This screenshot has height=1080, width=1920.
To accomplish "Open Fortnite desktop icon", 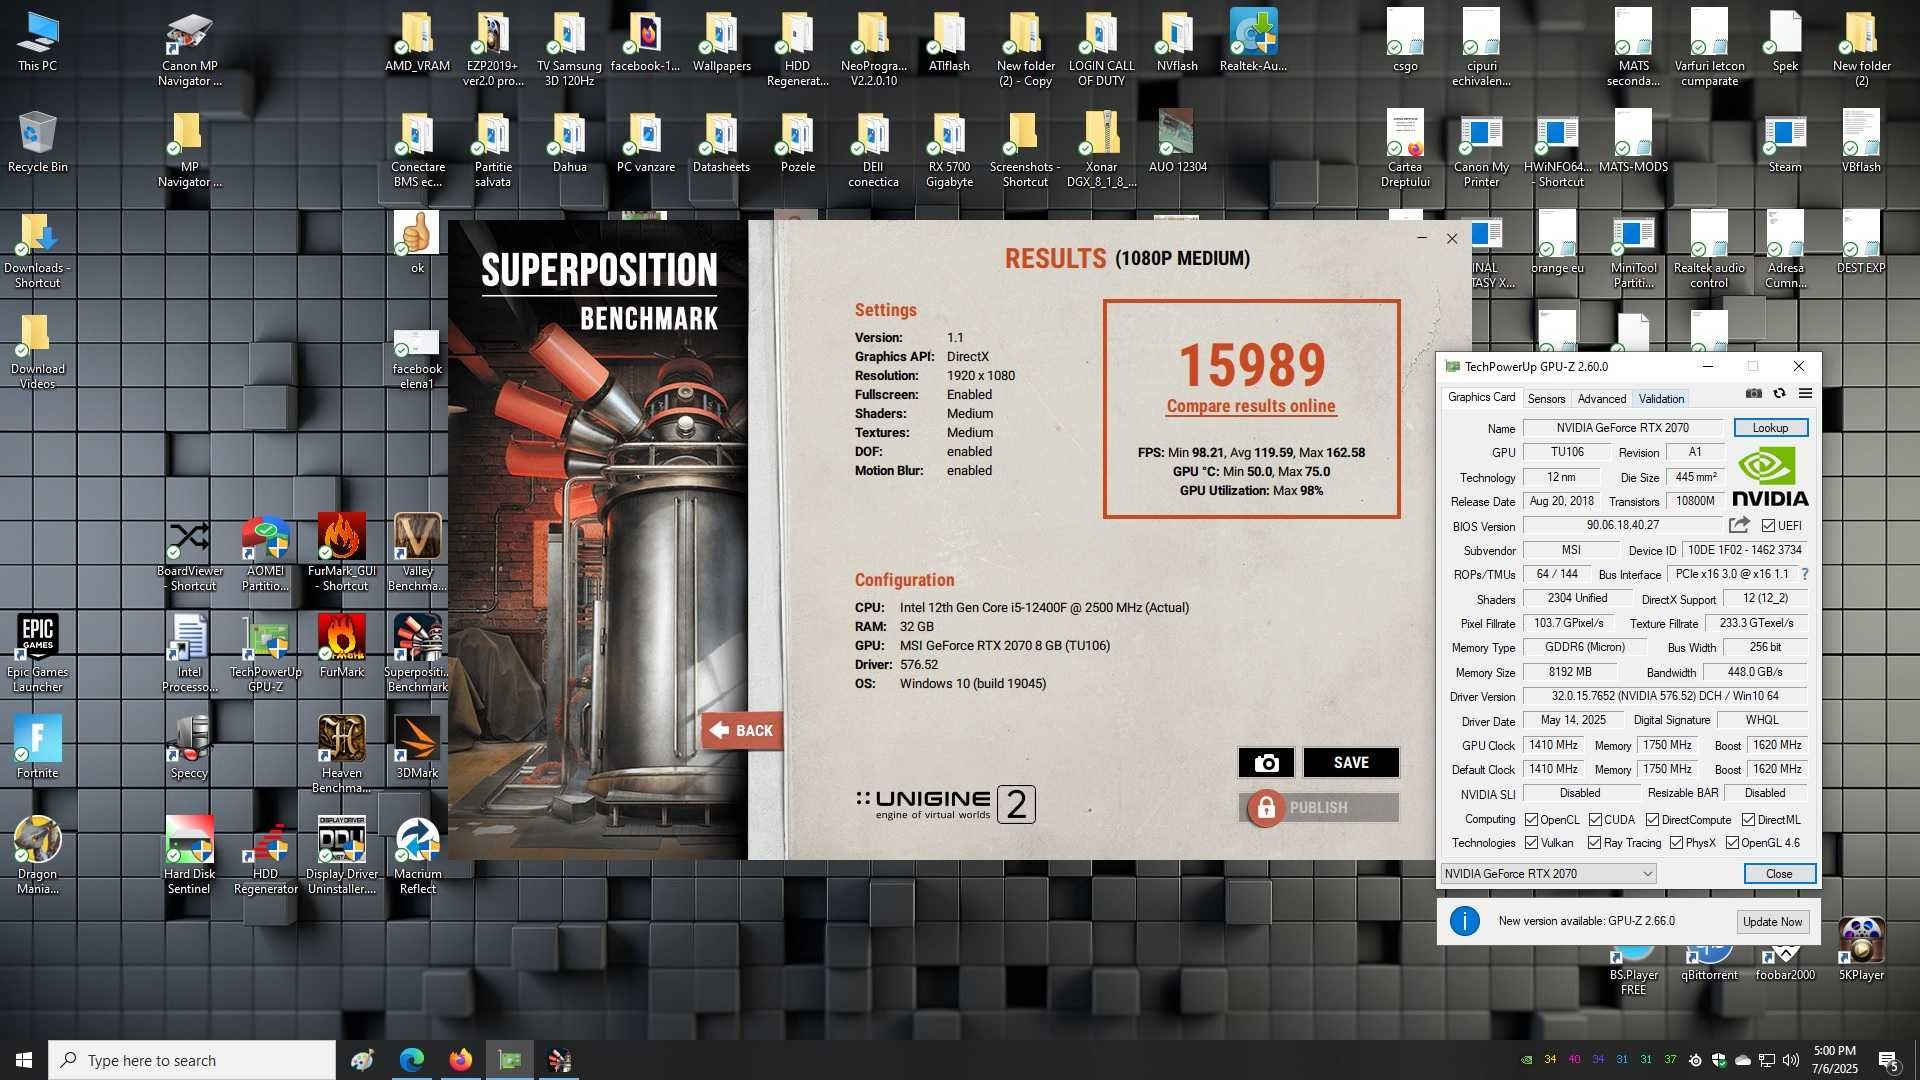I will click(x=37, y=747).
